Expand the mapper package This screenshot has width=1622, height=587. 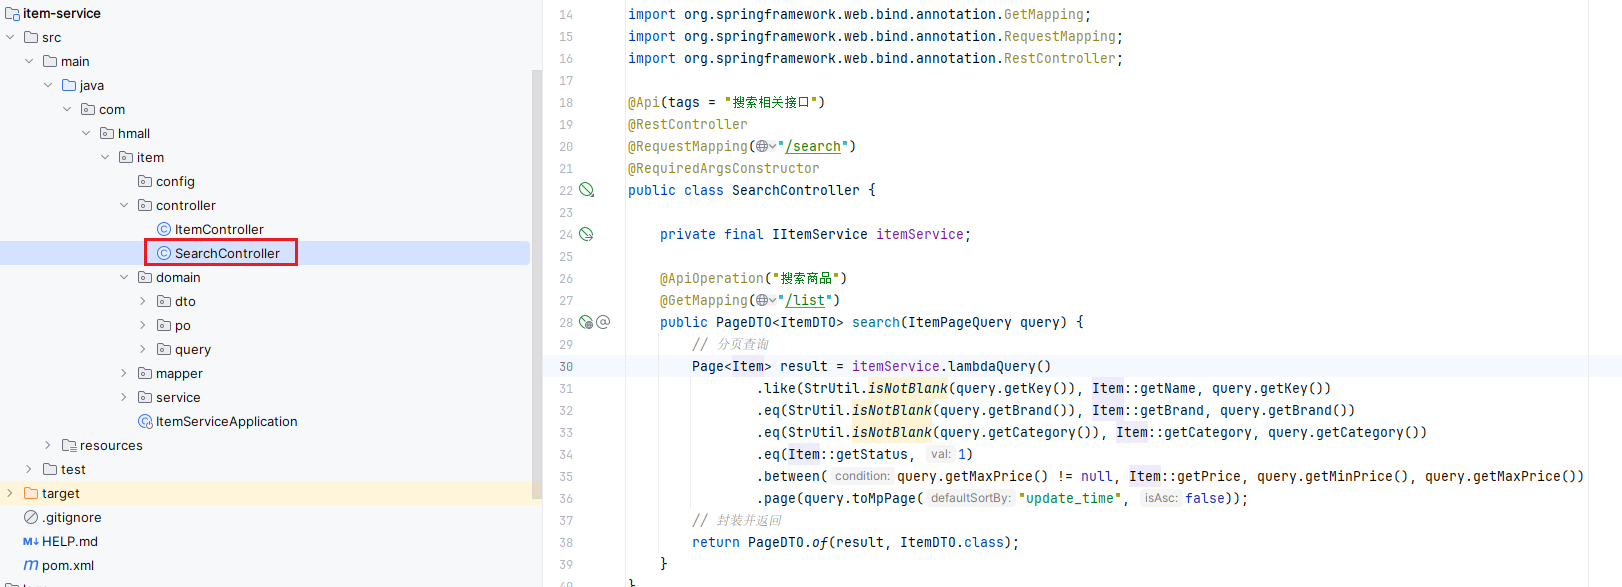click(x=124, y=373)
